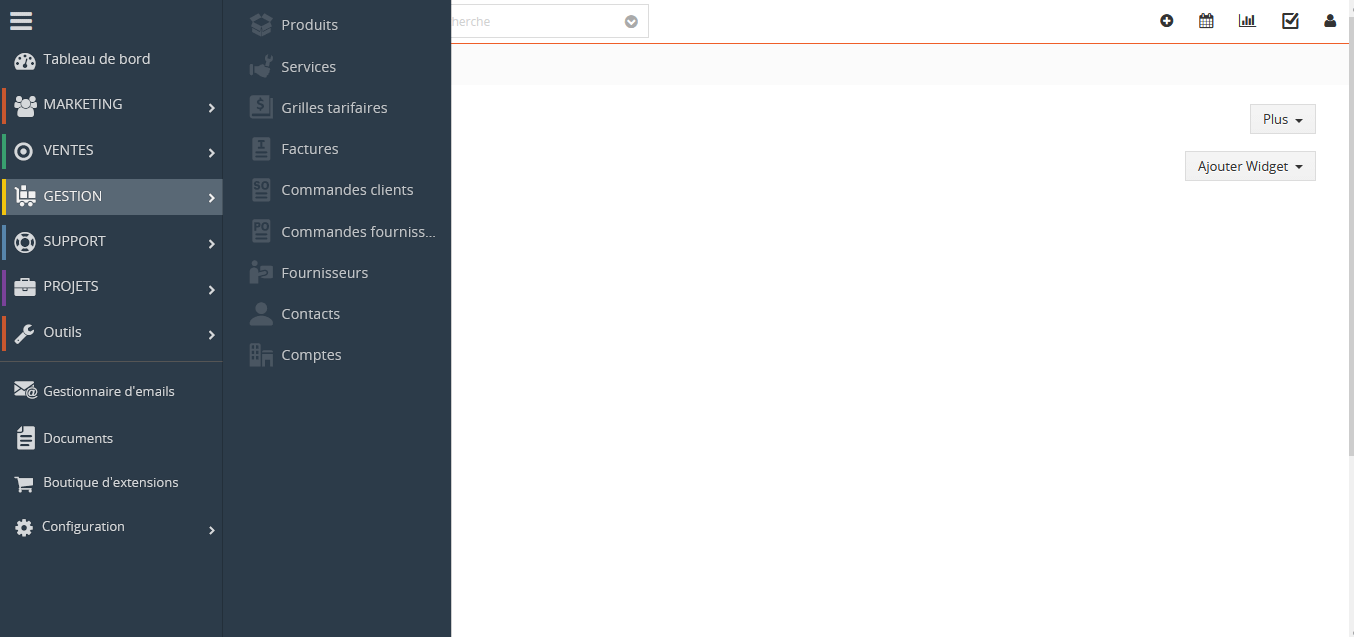1354x637 pixels.
Task: Open Commandes clients
Action: pyautogui.click(x=347, y=189)
